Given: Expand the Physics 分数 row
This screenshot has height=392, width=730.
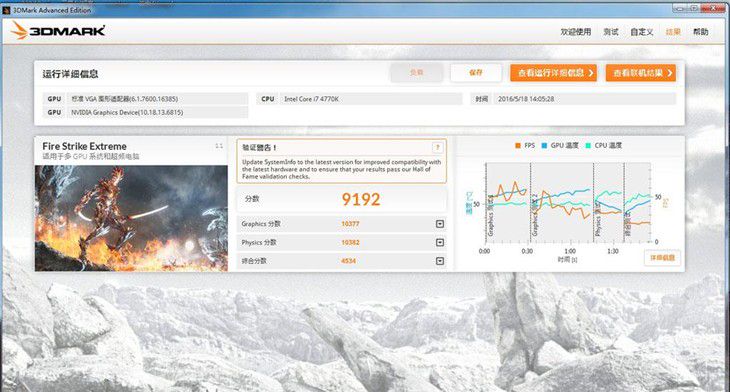Looking at the screenshot, I should (x=439, y=242).
